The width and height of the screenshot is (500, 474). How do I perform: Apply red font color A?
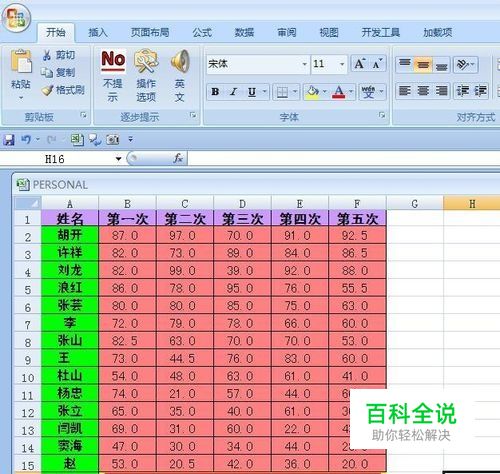point(339,92)
